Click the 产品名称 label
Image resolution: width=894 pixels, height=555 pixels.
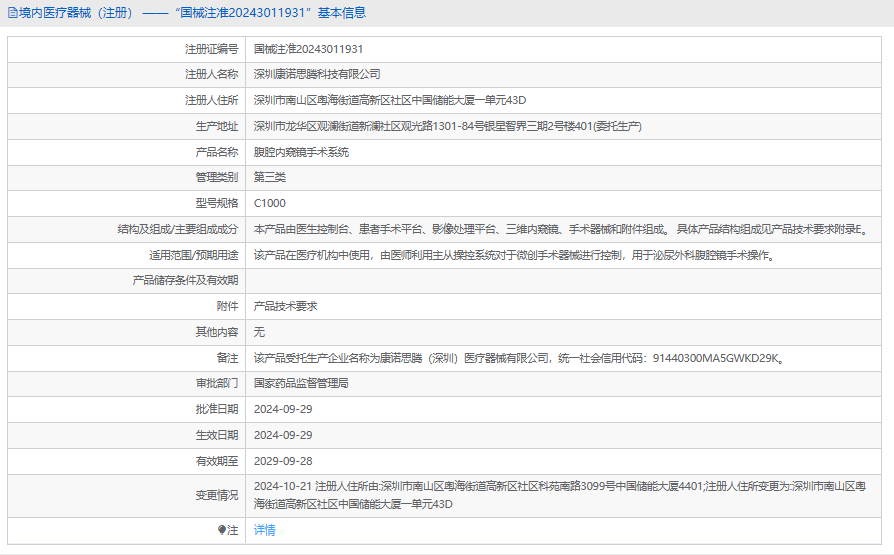tap(217, 152)
